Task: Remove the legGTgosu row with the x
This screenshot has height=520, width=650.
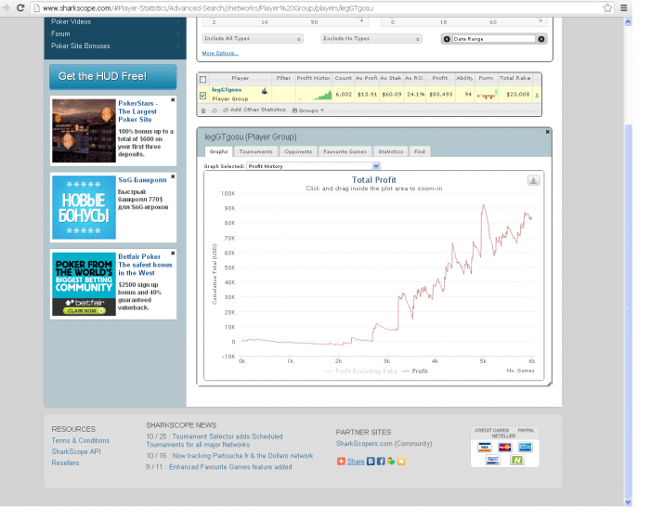Action: click(537, 95)
